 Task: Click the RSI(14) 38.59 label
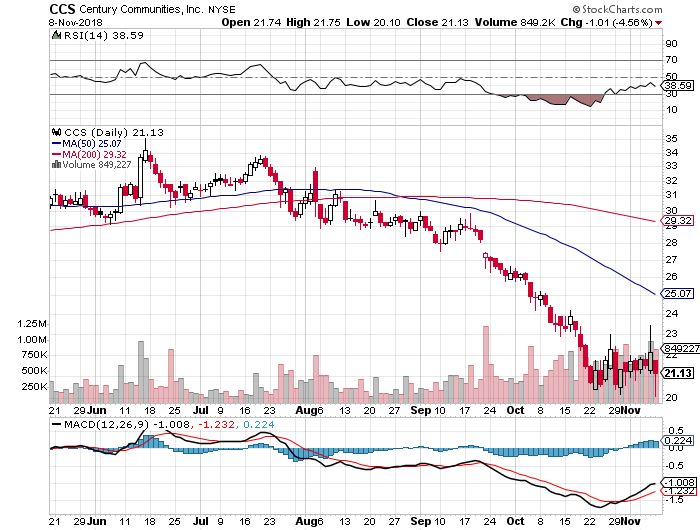104,35
